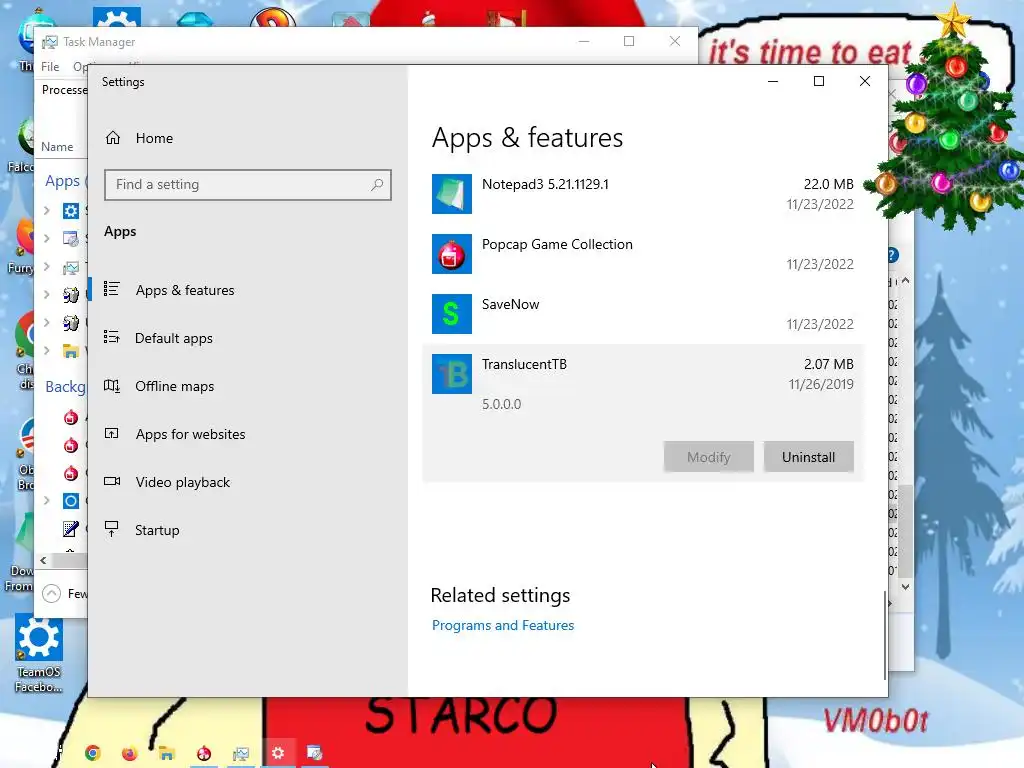Open Default apps settings page
This screenshot has width=1024, height=768.
(x=174, y=338)
